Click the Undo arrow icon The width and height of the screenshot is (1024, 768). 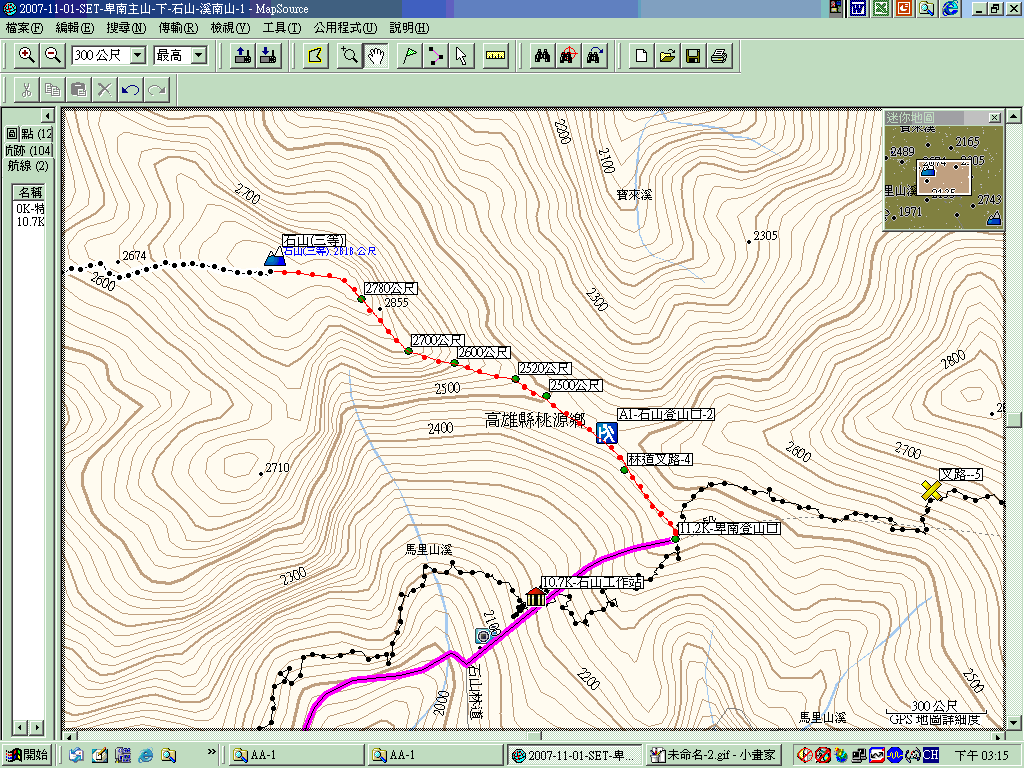click(x=130, y=90)
